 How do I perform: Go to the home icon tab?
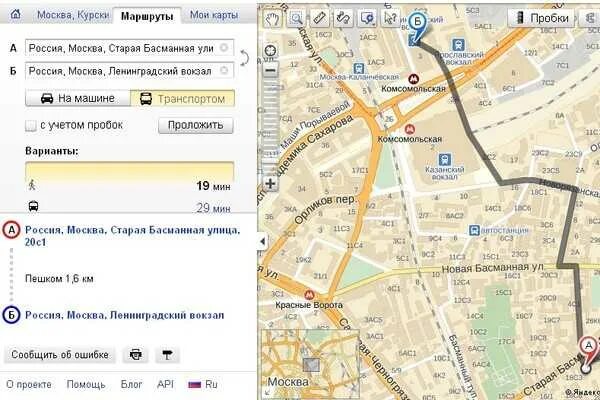coord(15,15)
